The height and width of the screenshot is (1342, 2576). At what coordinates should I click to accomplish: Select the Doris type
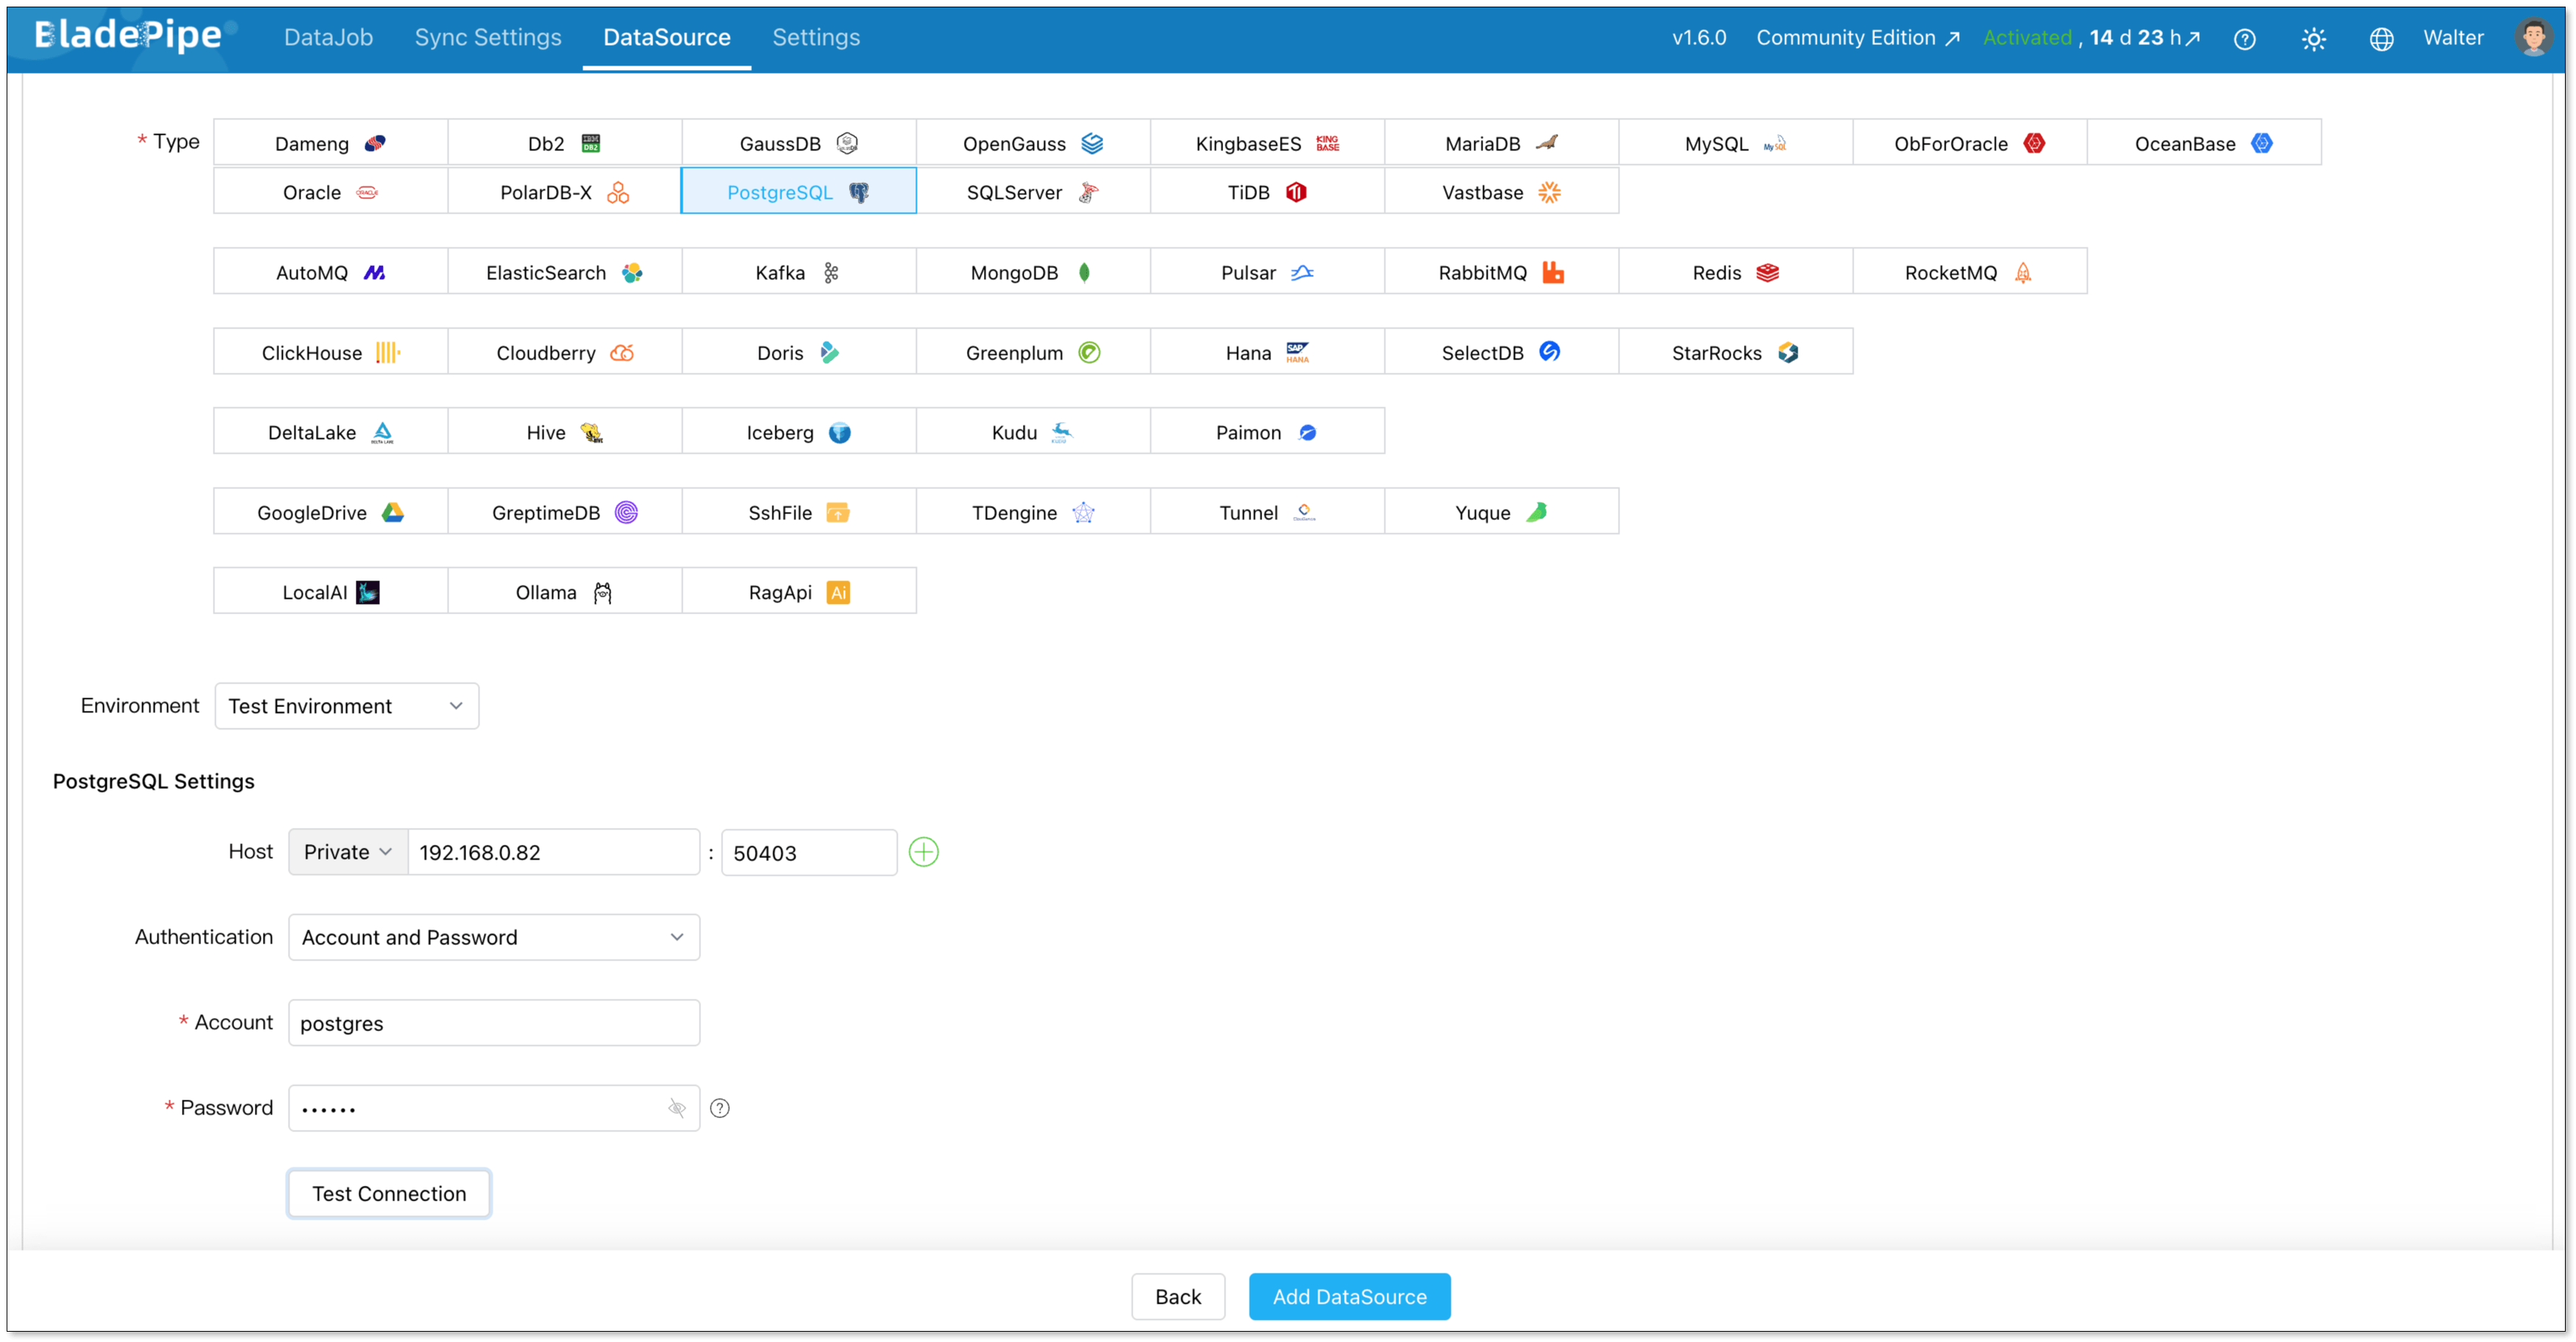(798, 352)
